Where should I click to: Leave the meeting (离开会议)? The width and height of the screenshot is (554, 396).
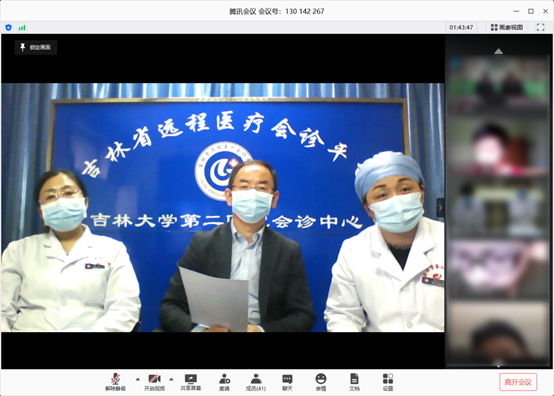(518, 382)
